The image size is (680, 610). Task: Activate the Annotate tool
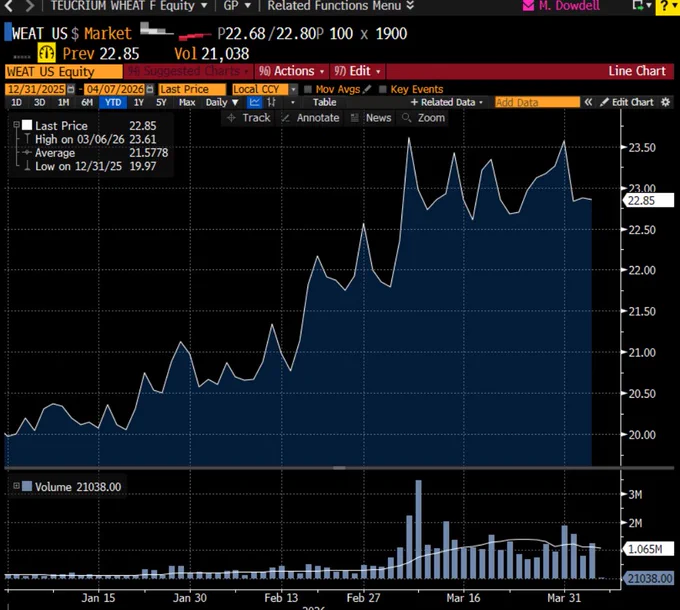(311, 118)
